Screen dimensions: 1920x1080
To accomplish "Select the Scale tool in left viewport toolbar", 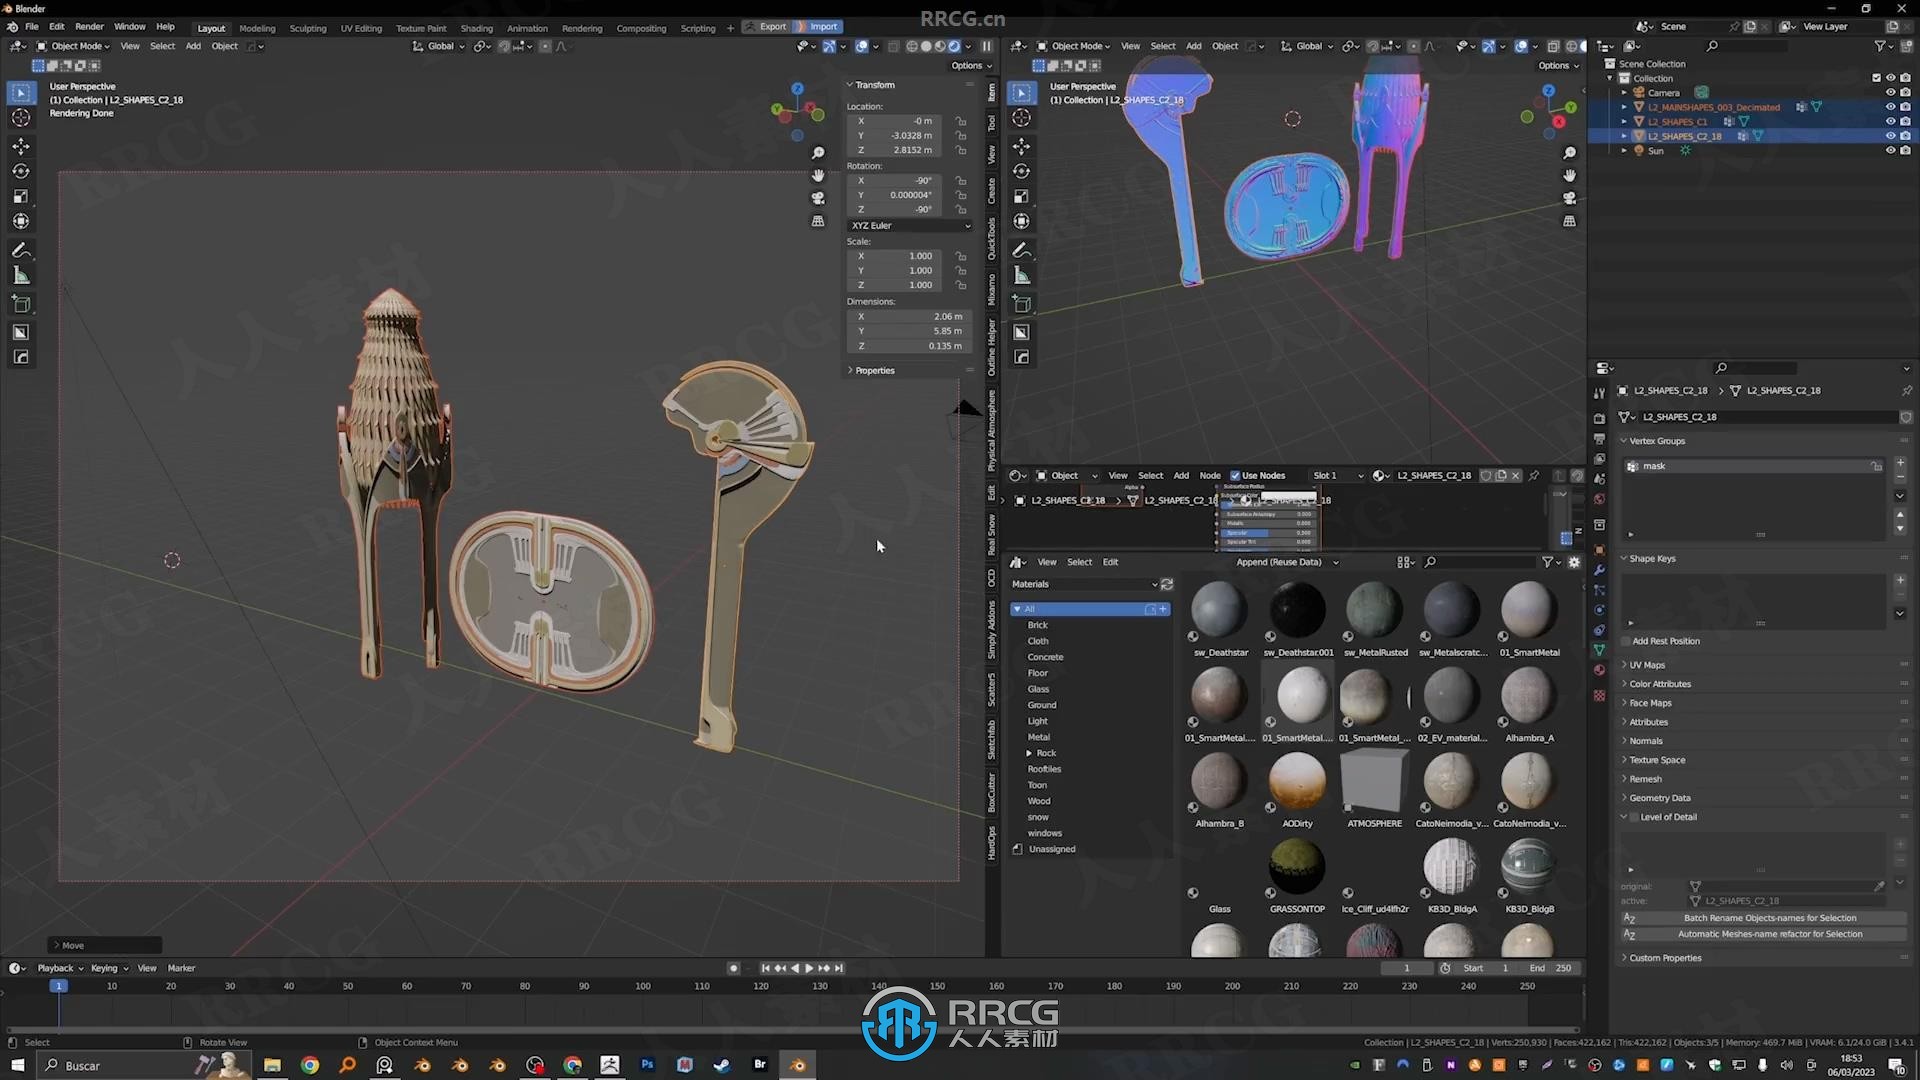I will click(21, 196).
